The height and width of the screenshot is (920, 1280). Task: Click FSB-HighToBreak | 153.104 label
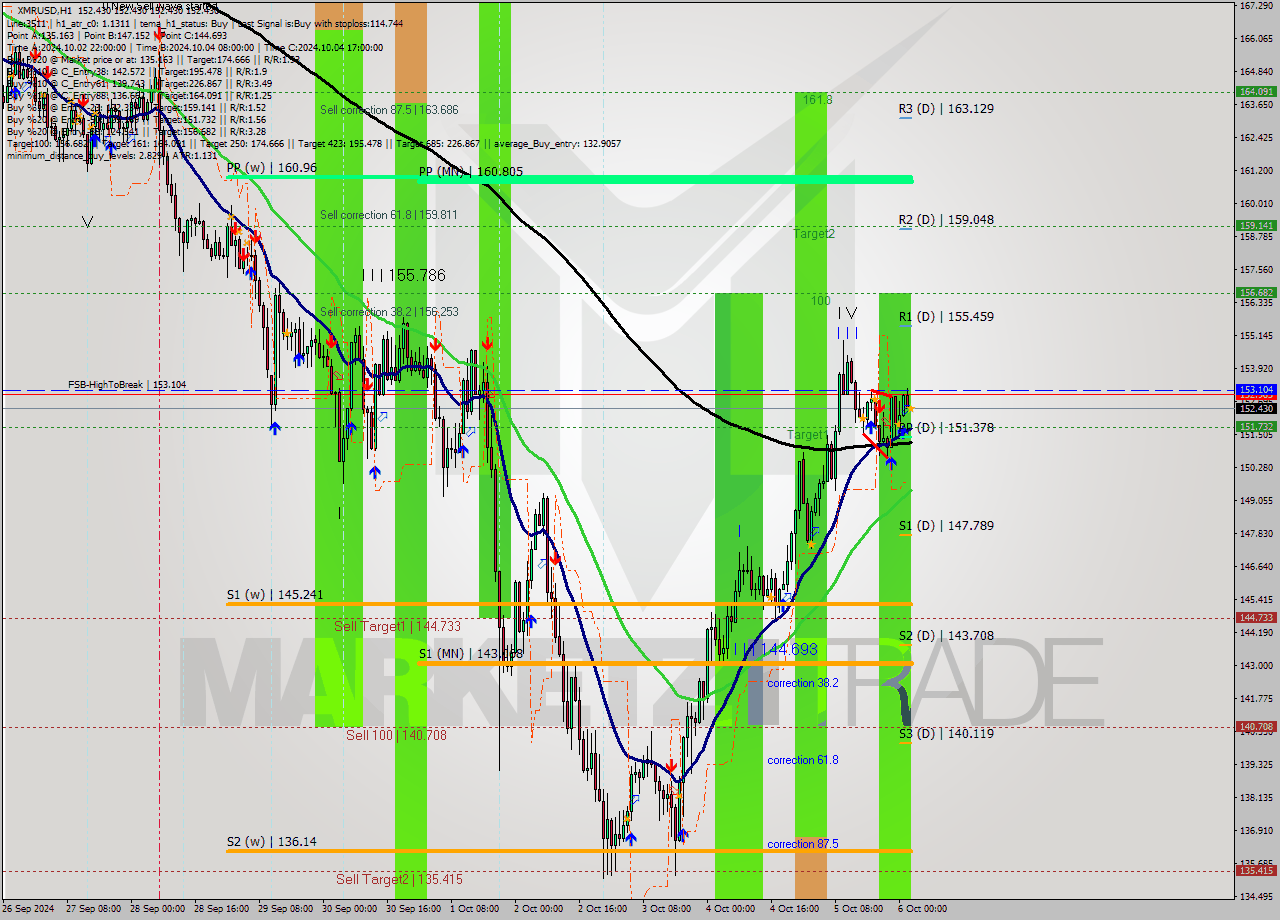coord(127,384)
